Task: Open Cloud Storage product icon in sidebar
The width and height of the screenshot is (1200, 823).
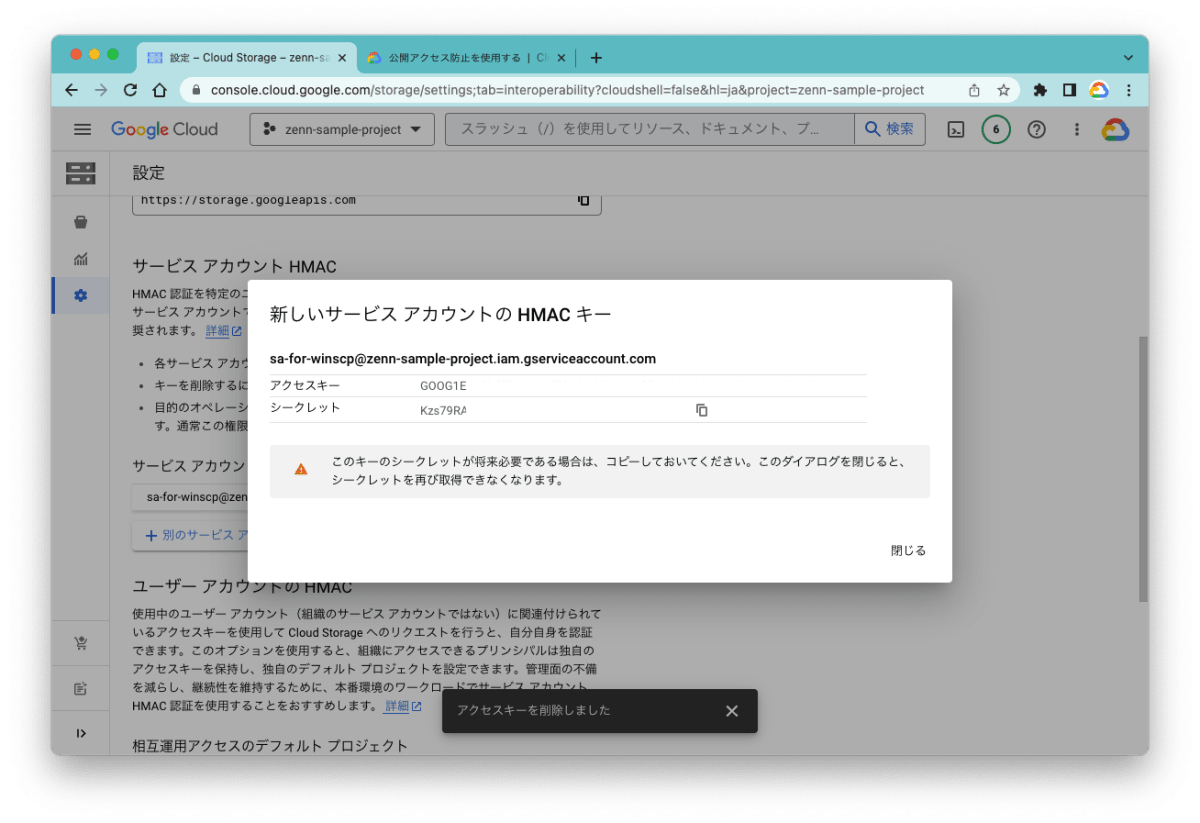Action: point(80,173)
